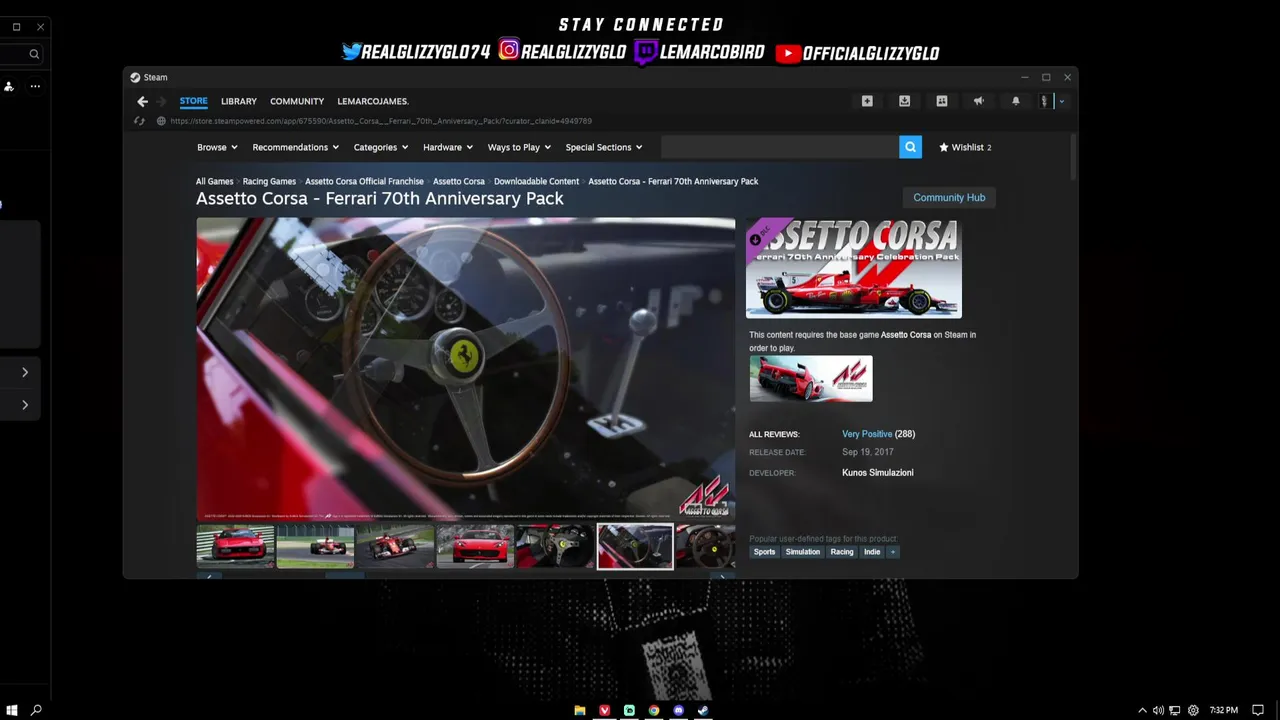Click the Ferrari 70th Anniversary pack banner image
Screen dimensions: 1280x720
[x=854, y=268]
